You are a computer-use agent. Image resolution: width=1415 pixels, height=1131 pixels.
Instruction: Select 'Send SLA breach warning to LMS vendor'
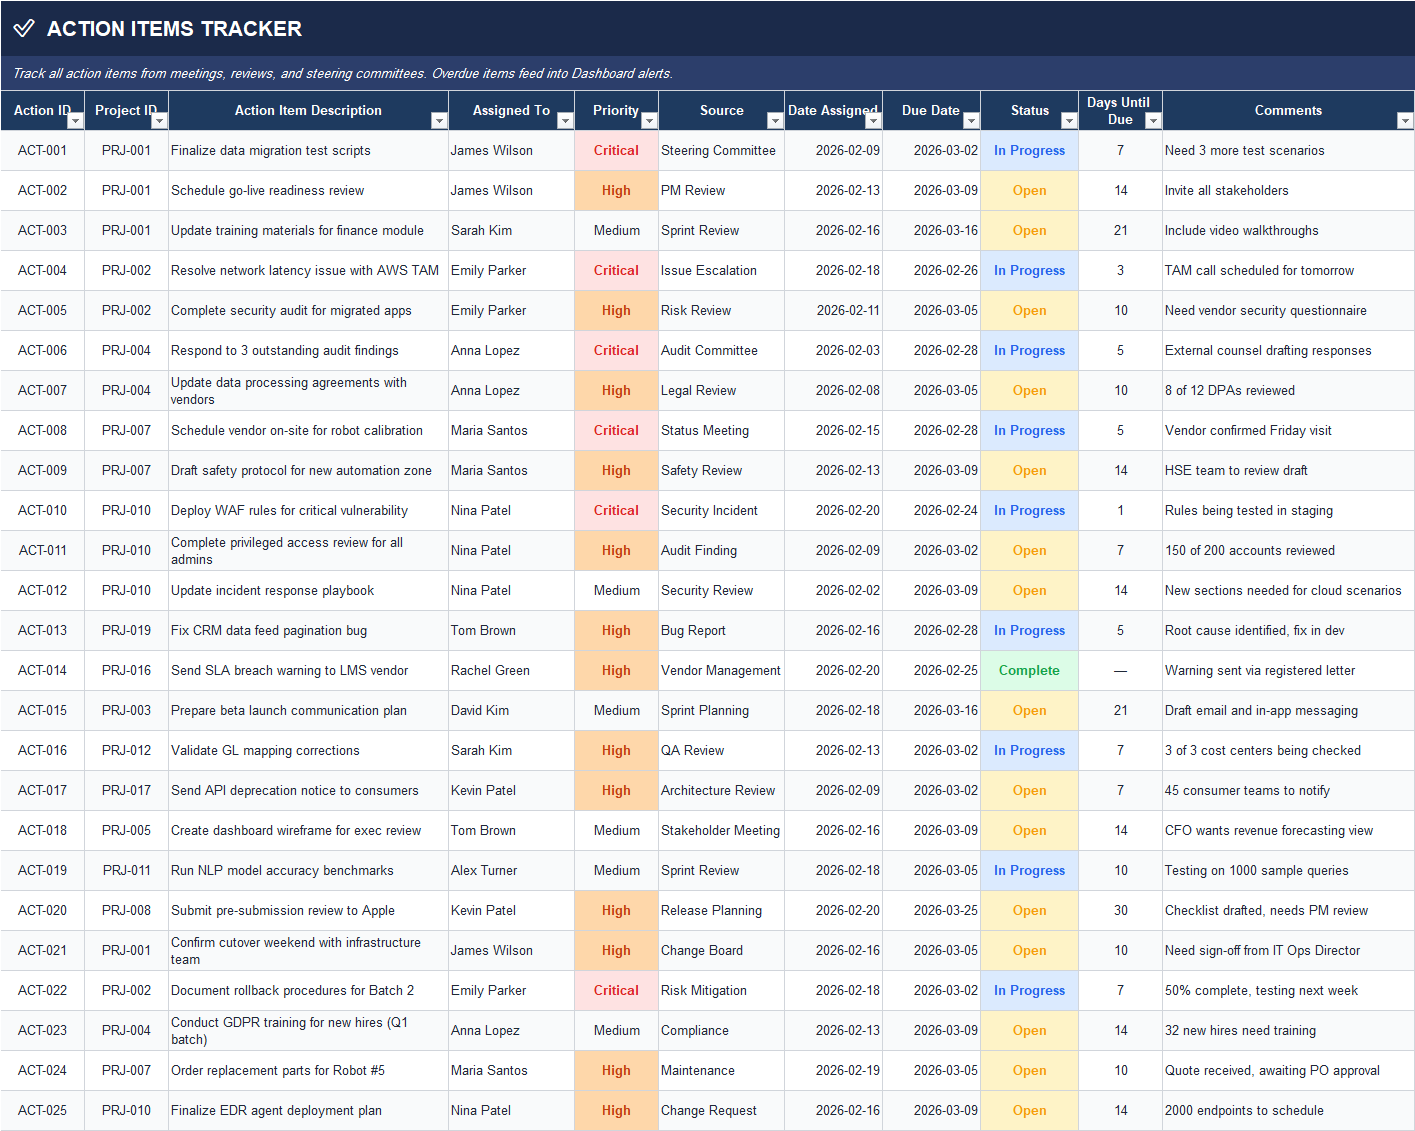click(x=308, y=671)
